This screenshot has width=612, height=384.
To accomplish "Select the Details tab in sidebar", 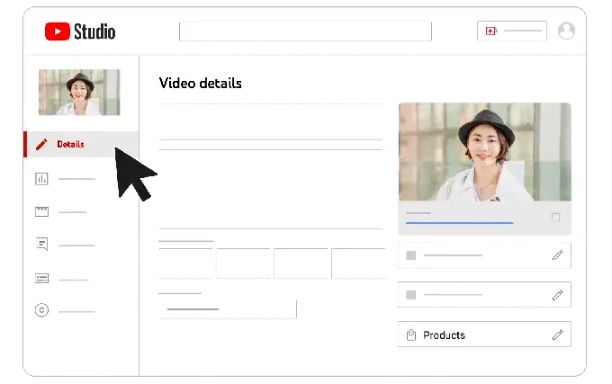I will [x=81, y=144].
